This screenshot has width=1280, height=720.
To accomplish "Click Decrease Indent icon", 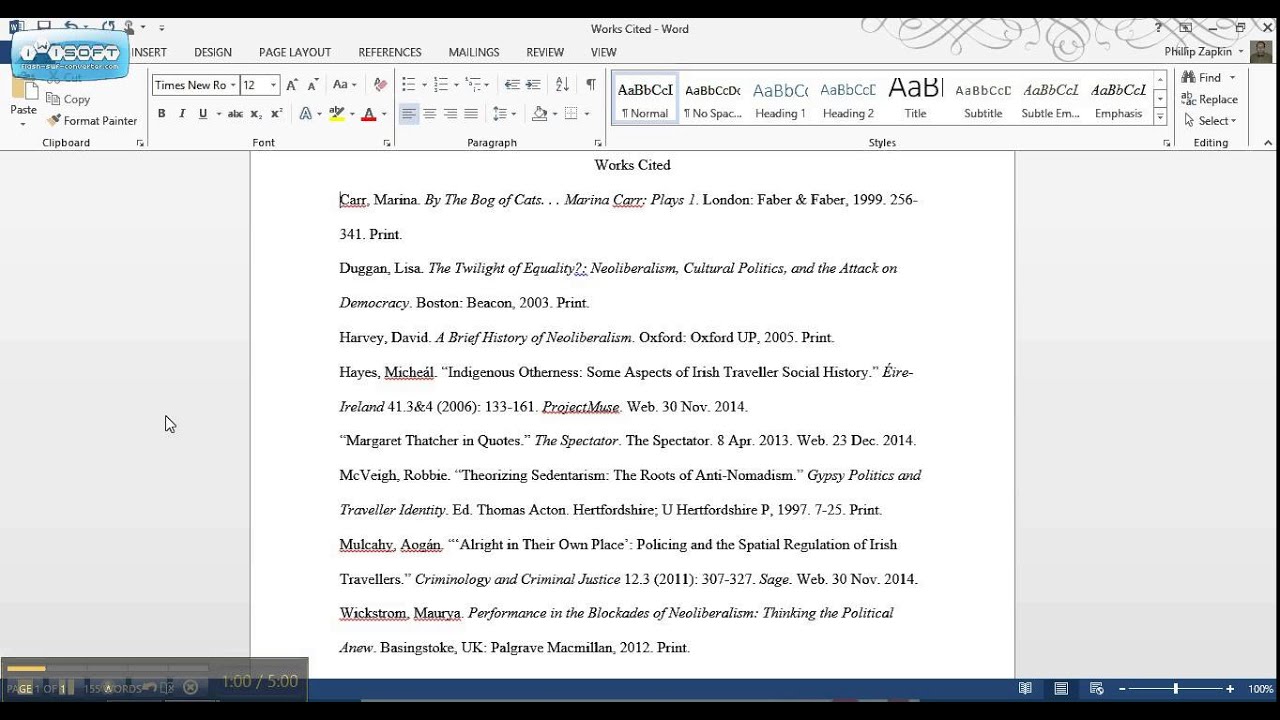I will click(512, 85).
